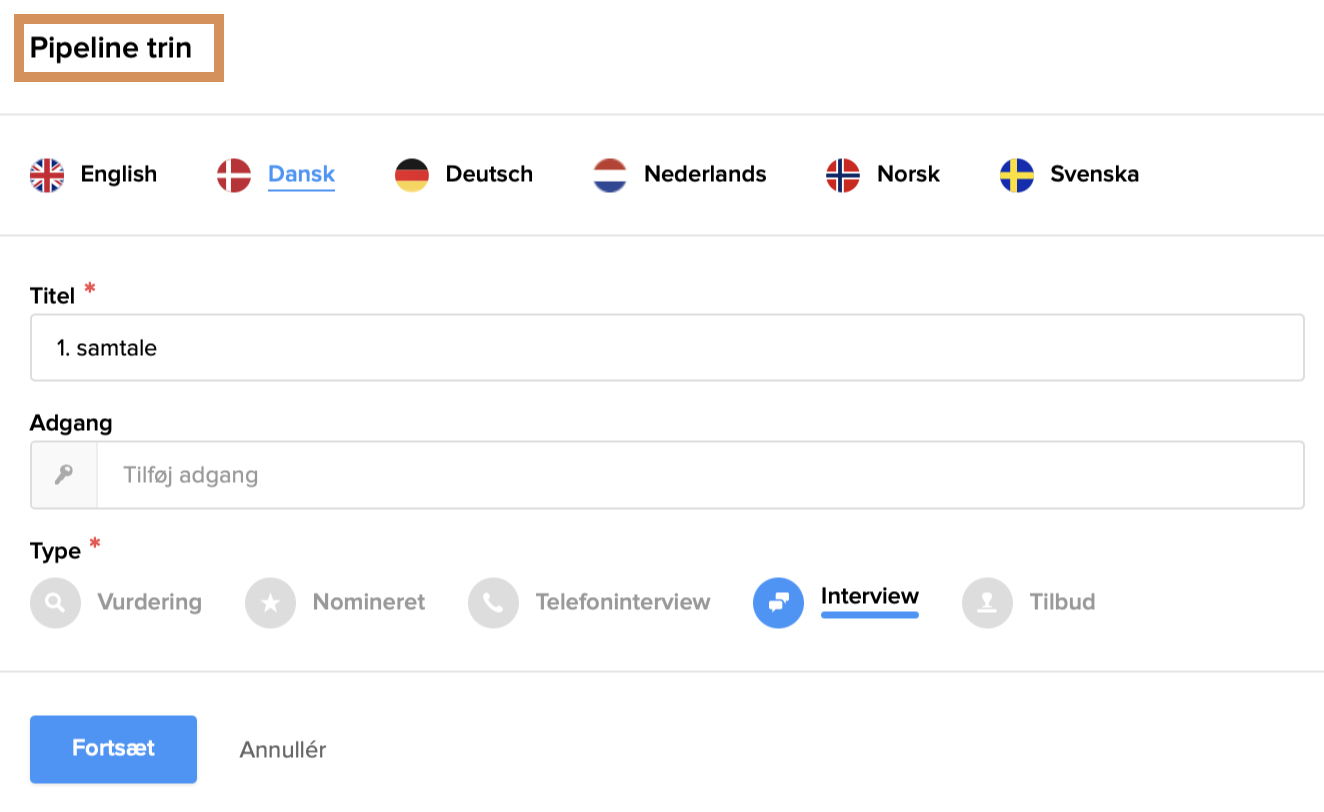Screen dimensions: 1324x812
Task: Switch to the Norsk language tab
Action: coord(908,174)
